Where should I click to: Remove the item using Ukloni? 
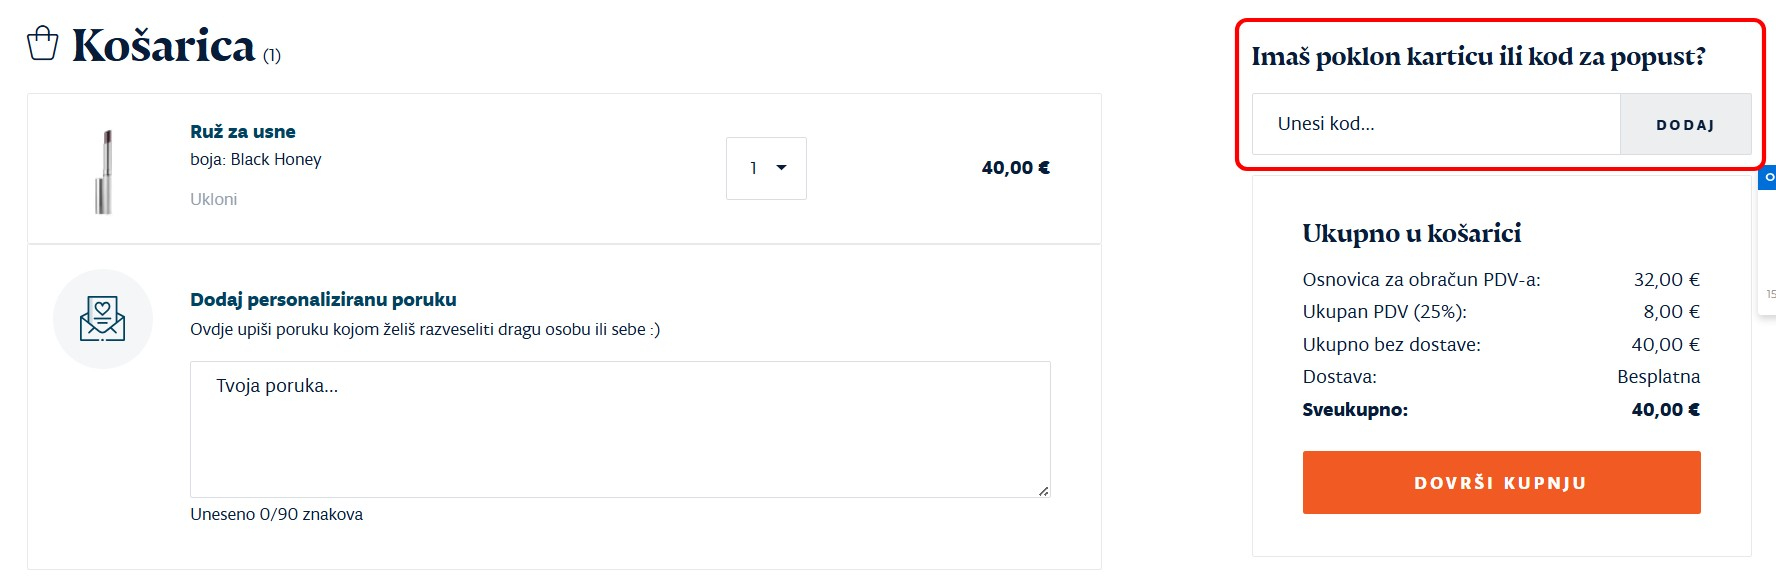(214, 199)
